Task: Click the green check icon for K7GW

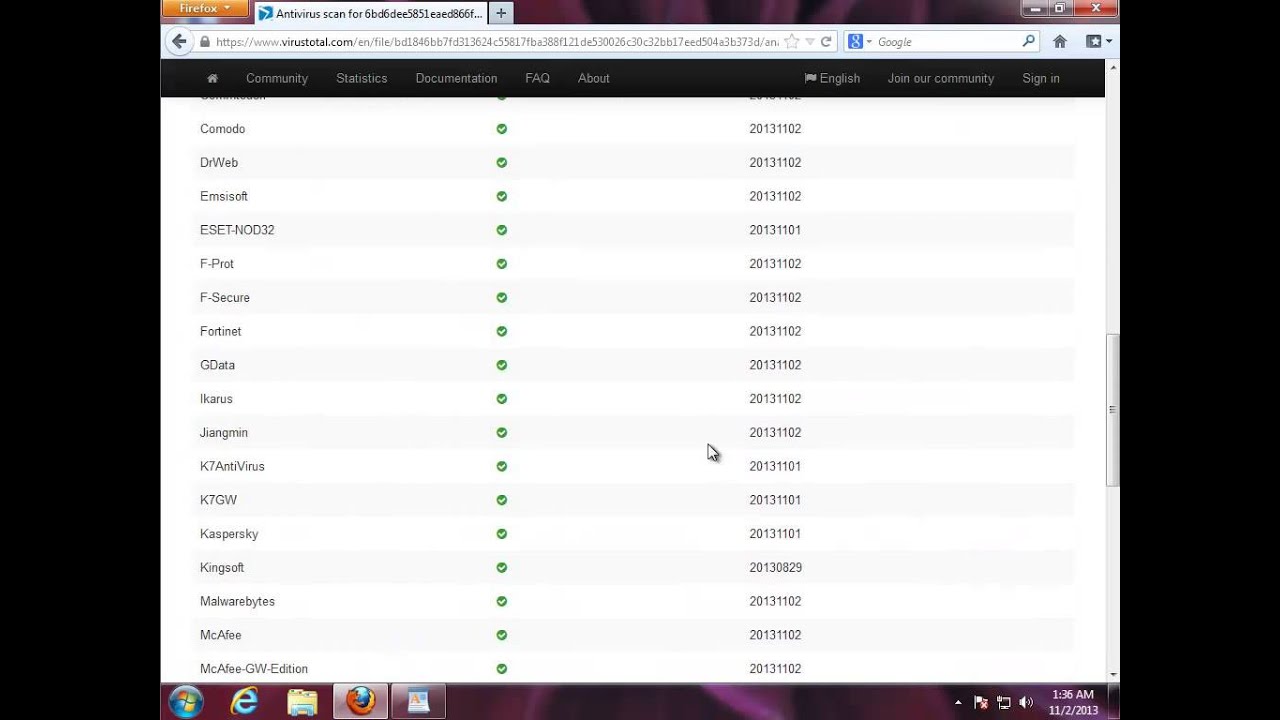Action: click(x=502, y=500)
